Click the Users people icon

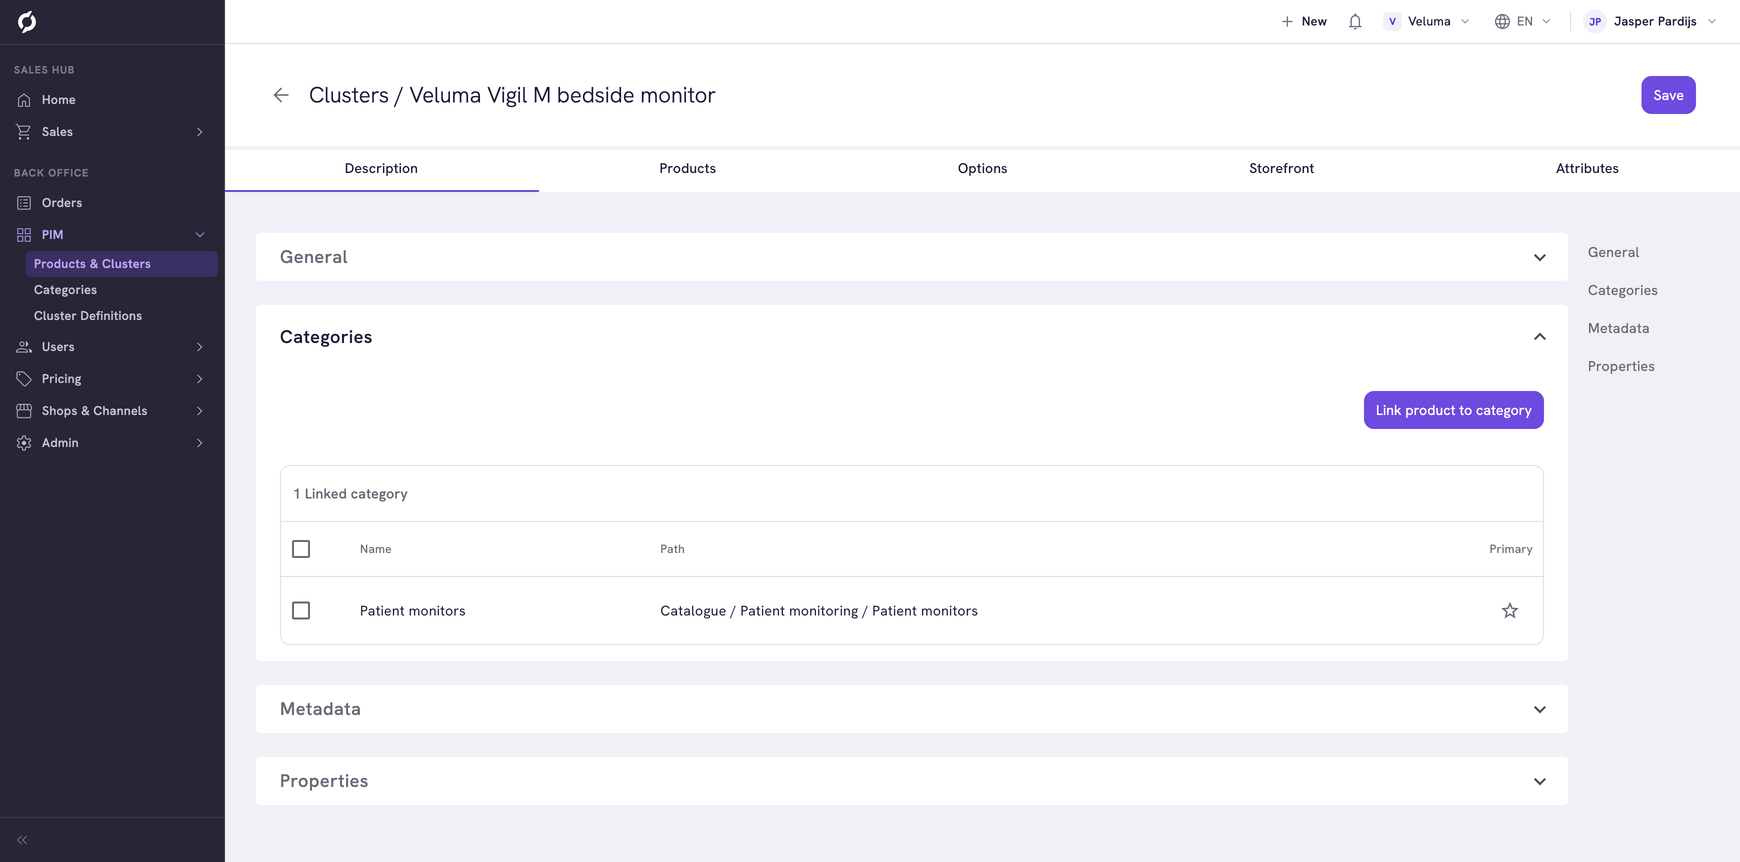coord(24,347)
